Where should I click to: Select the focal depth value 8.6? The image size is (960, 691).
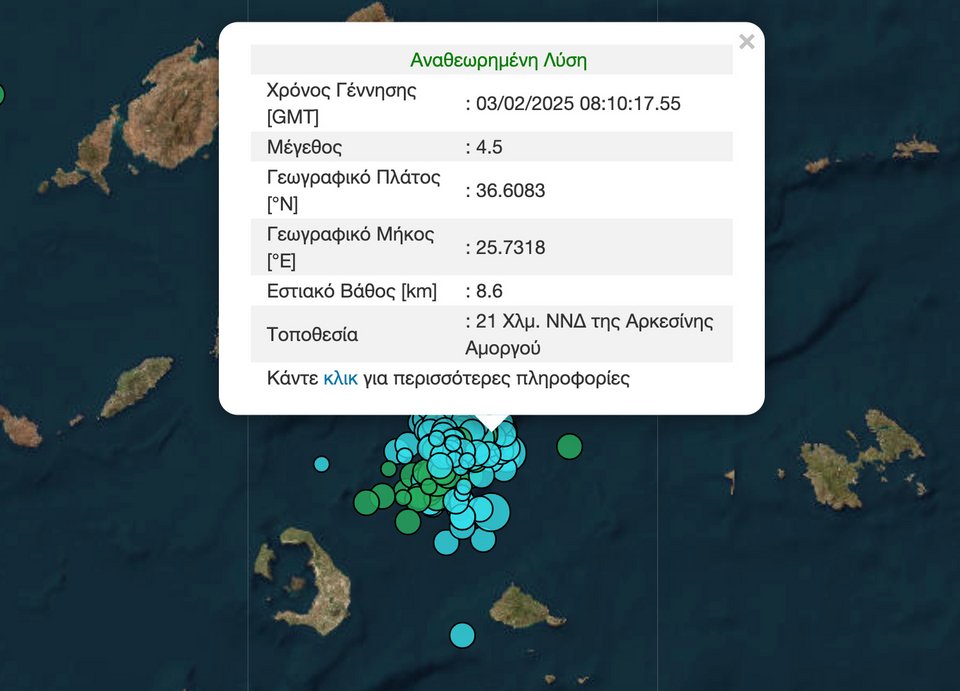pyautogui.click(x=489, y=291)
